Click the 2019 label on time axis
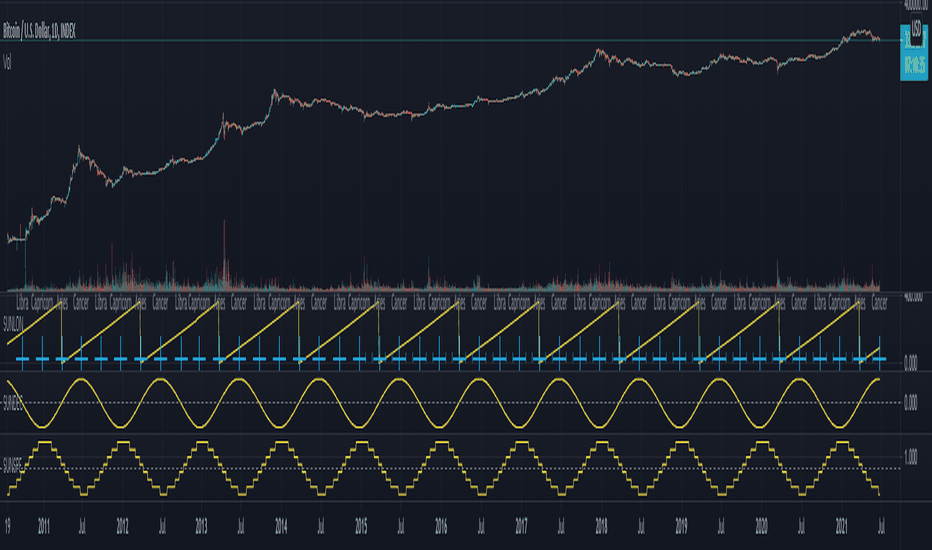Viewport: 932px width, 550px height. tap(681, 526)
